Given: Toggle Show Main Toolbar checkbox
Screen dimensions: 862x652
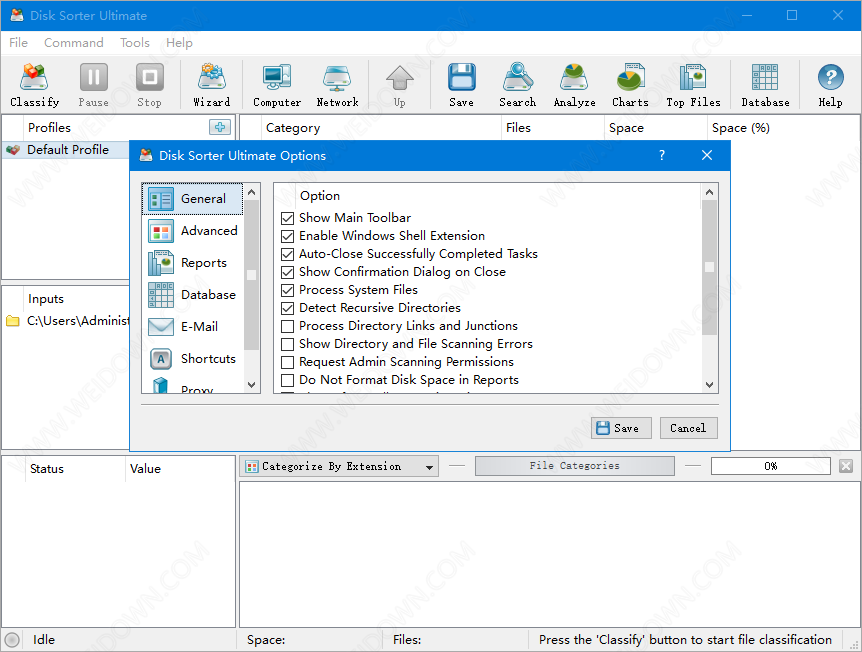Looking at the screenshot, I should (x=288, y=218).
